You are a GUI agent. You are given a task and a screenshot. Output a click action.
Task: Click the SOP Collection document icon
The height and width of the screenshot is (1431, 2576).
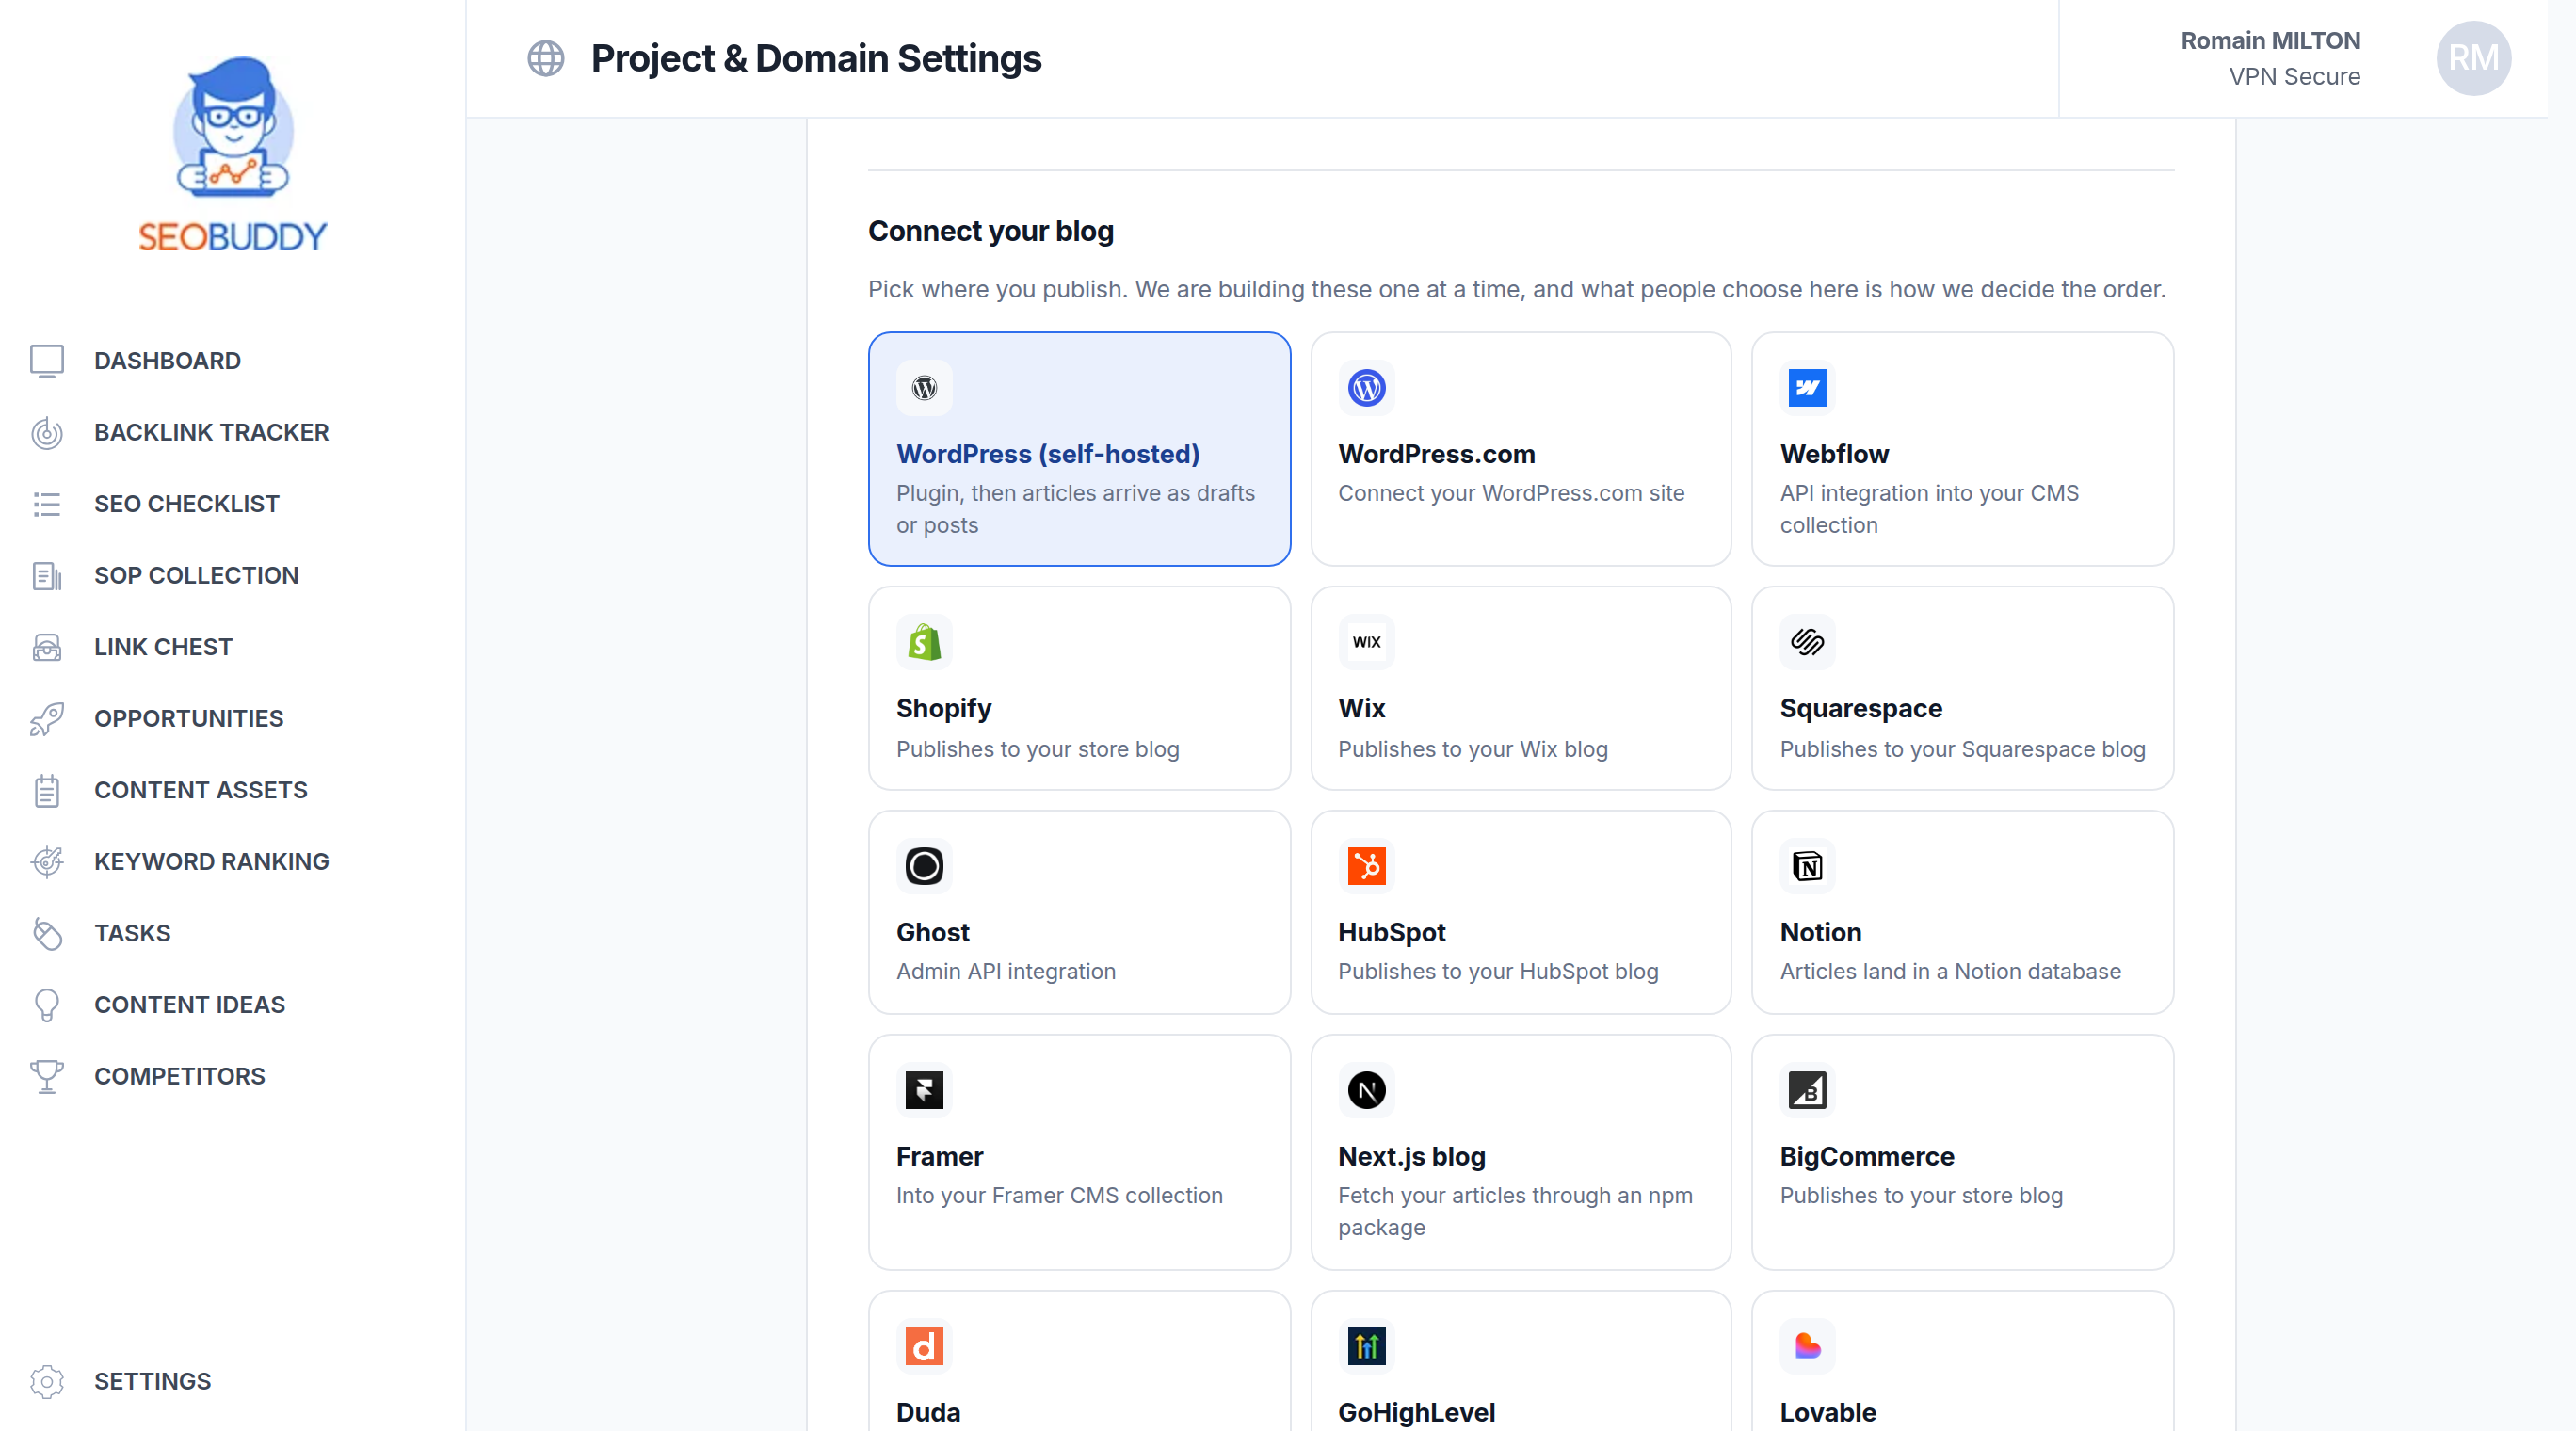pyautogui.click(x=47, y=576)
